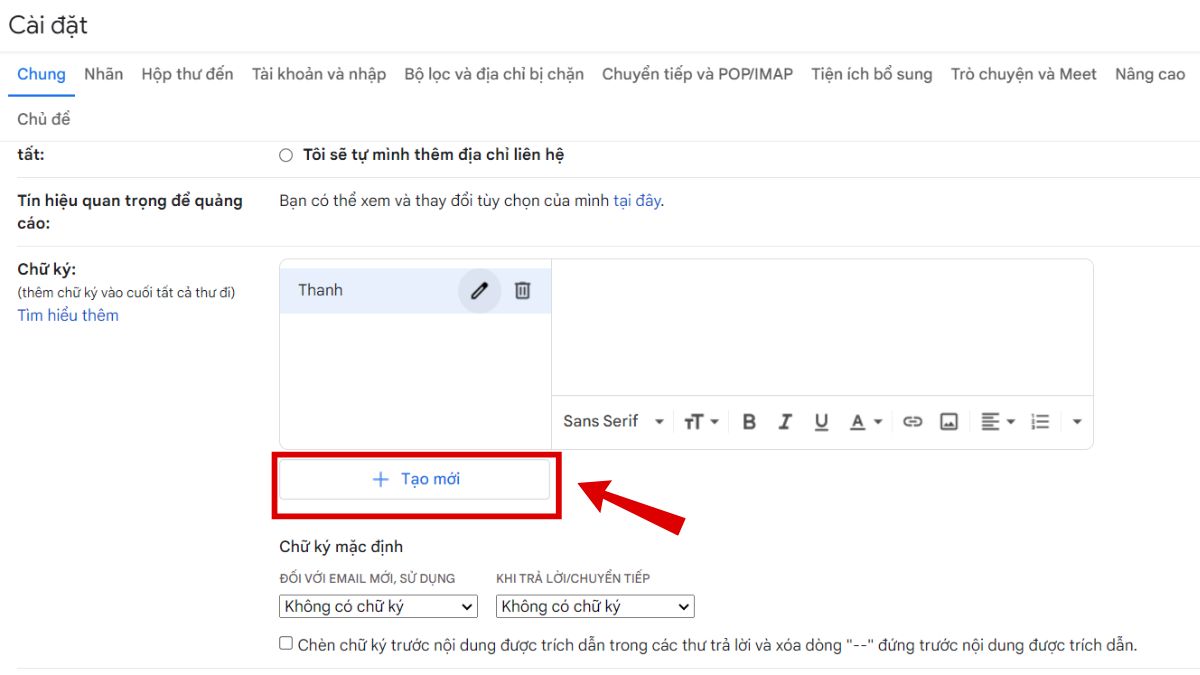Image resolution: width=1200 pixels, height=675 pixels.
Task: Switch to the Nhãn tab
Action: pos(104,74)
